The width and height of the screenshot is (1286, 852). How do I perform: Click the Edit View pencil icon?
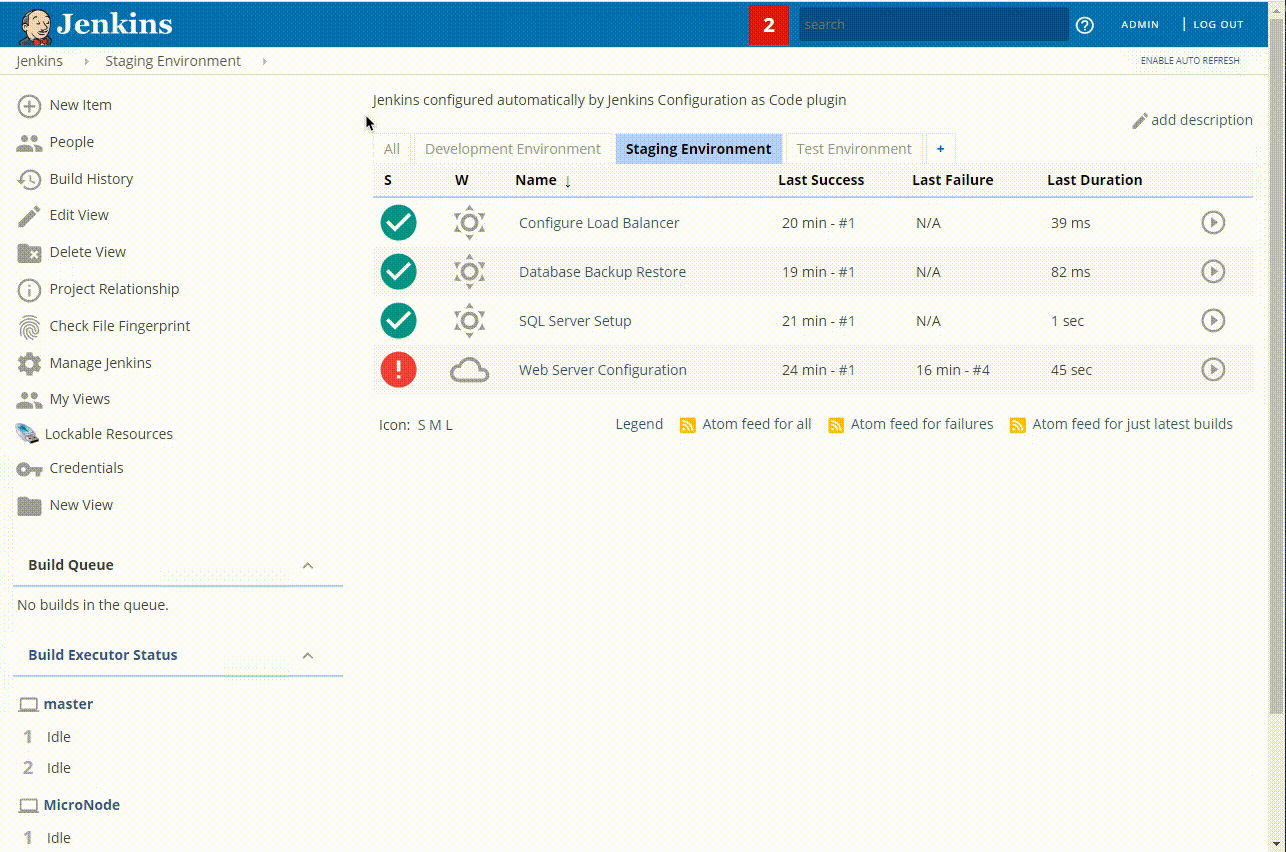30,215
